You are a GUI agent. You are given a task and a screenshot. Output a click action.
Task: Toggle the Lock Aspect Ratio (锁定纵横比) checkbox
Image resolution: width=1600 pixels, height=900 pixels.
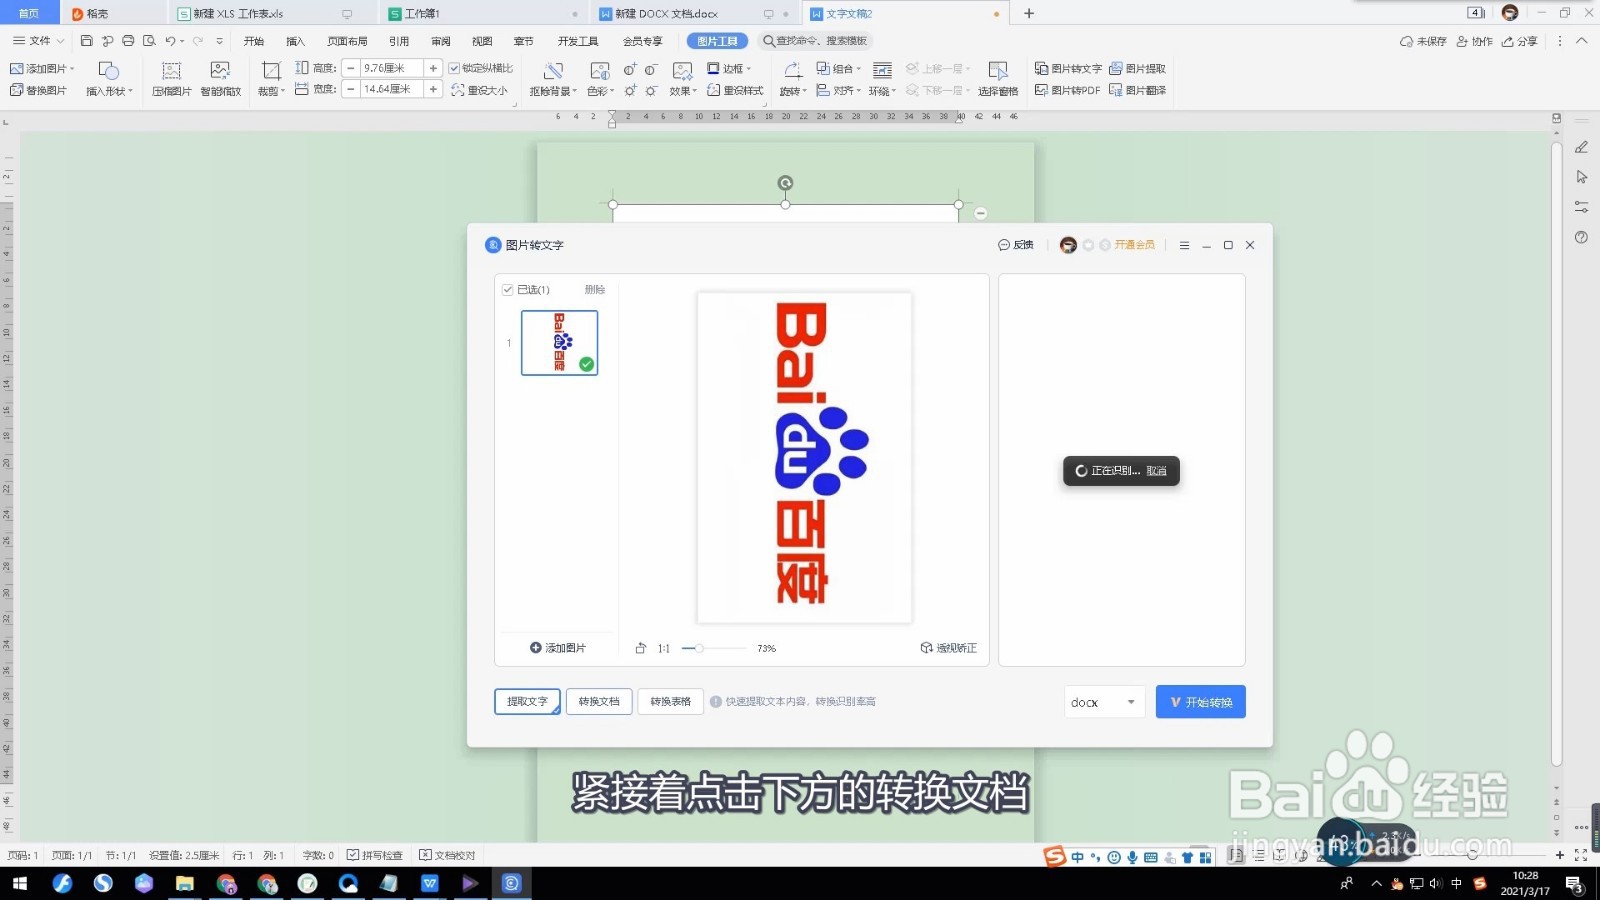click(x=454, y=68)
